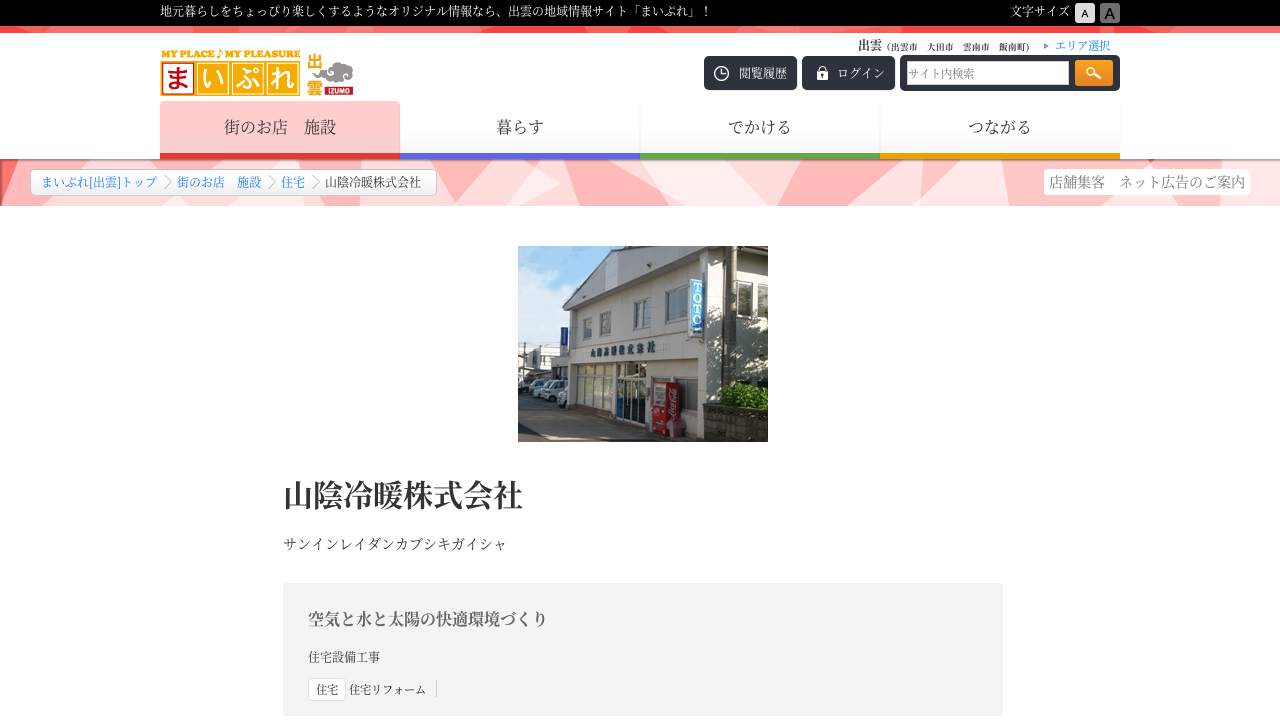Switch to the 暮らす tab
1280x720 pixels.
point(520,128)
